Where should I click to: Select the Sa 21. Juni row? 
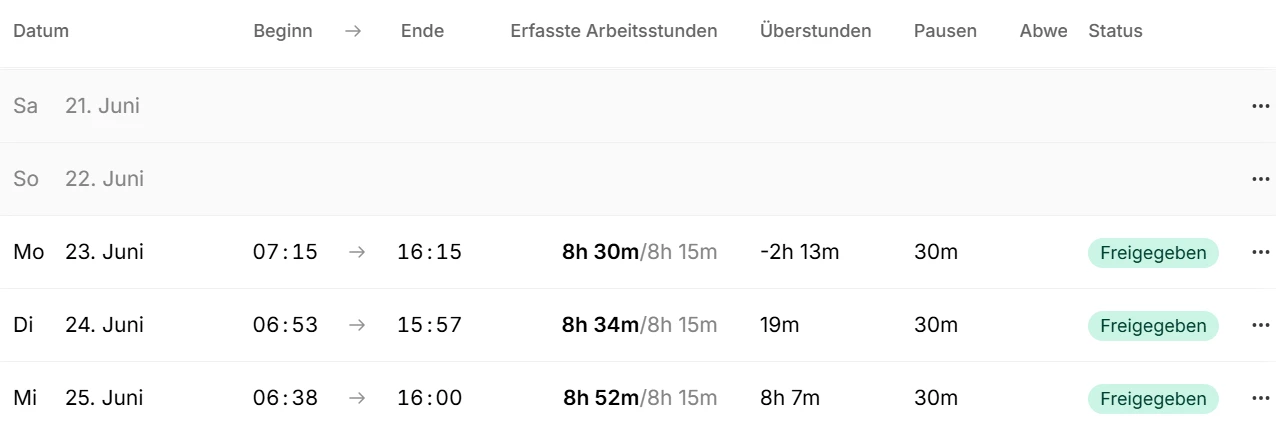pyautogui.click(x=638, y=106)
